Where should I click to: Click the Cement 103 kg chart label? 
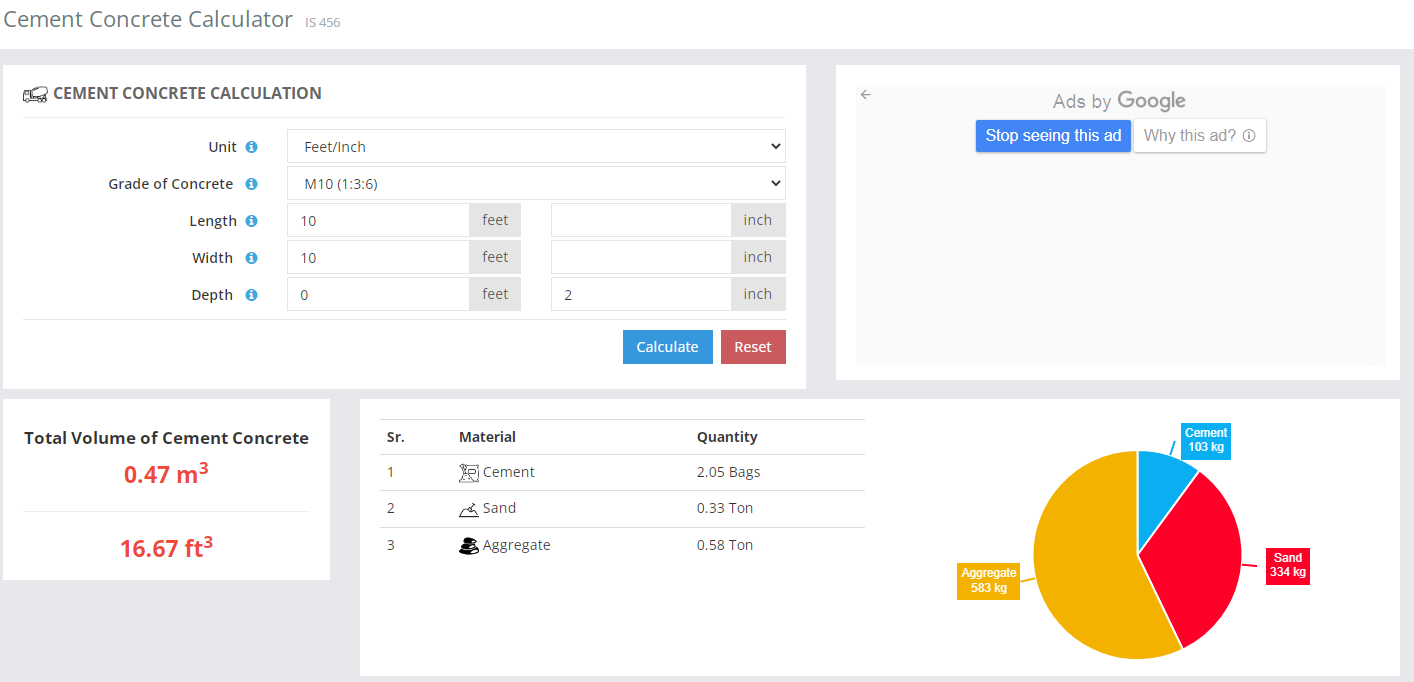1205,440
